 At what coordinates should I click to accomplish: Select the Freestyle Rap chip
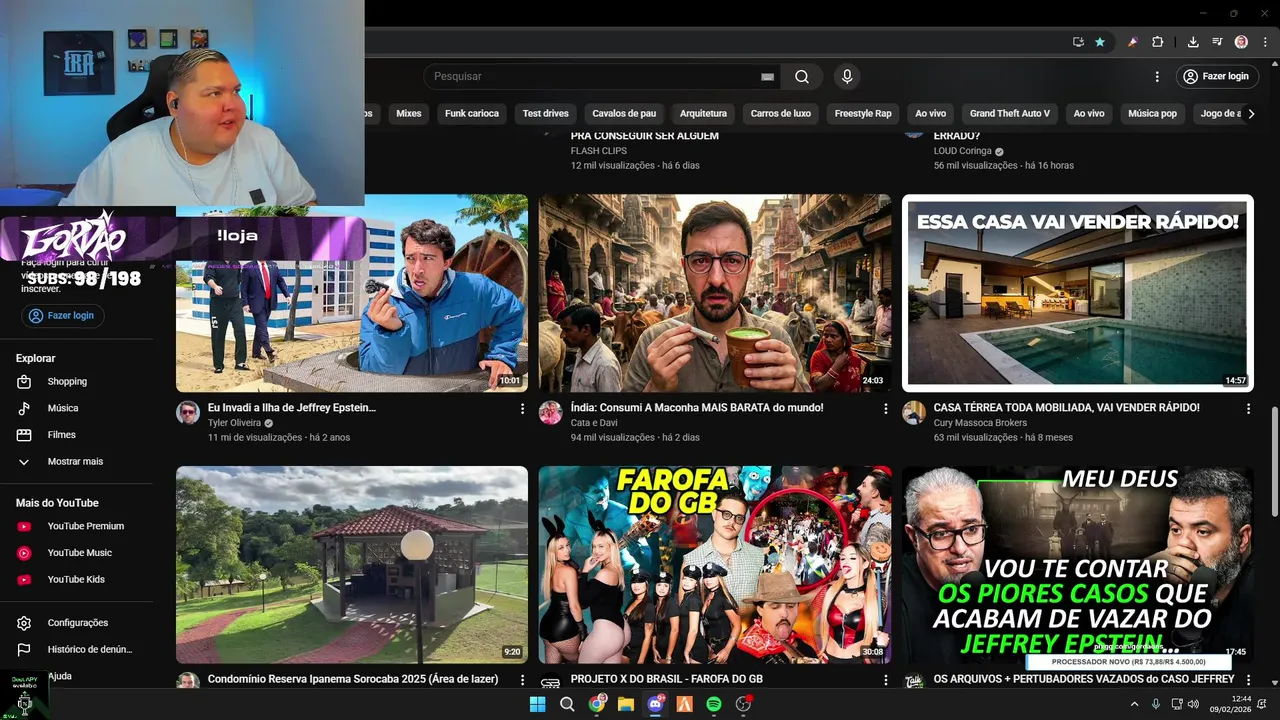pos(863,114)
